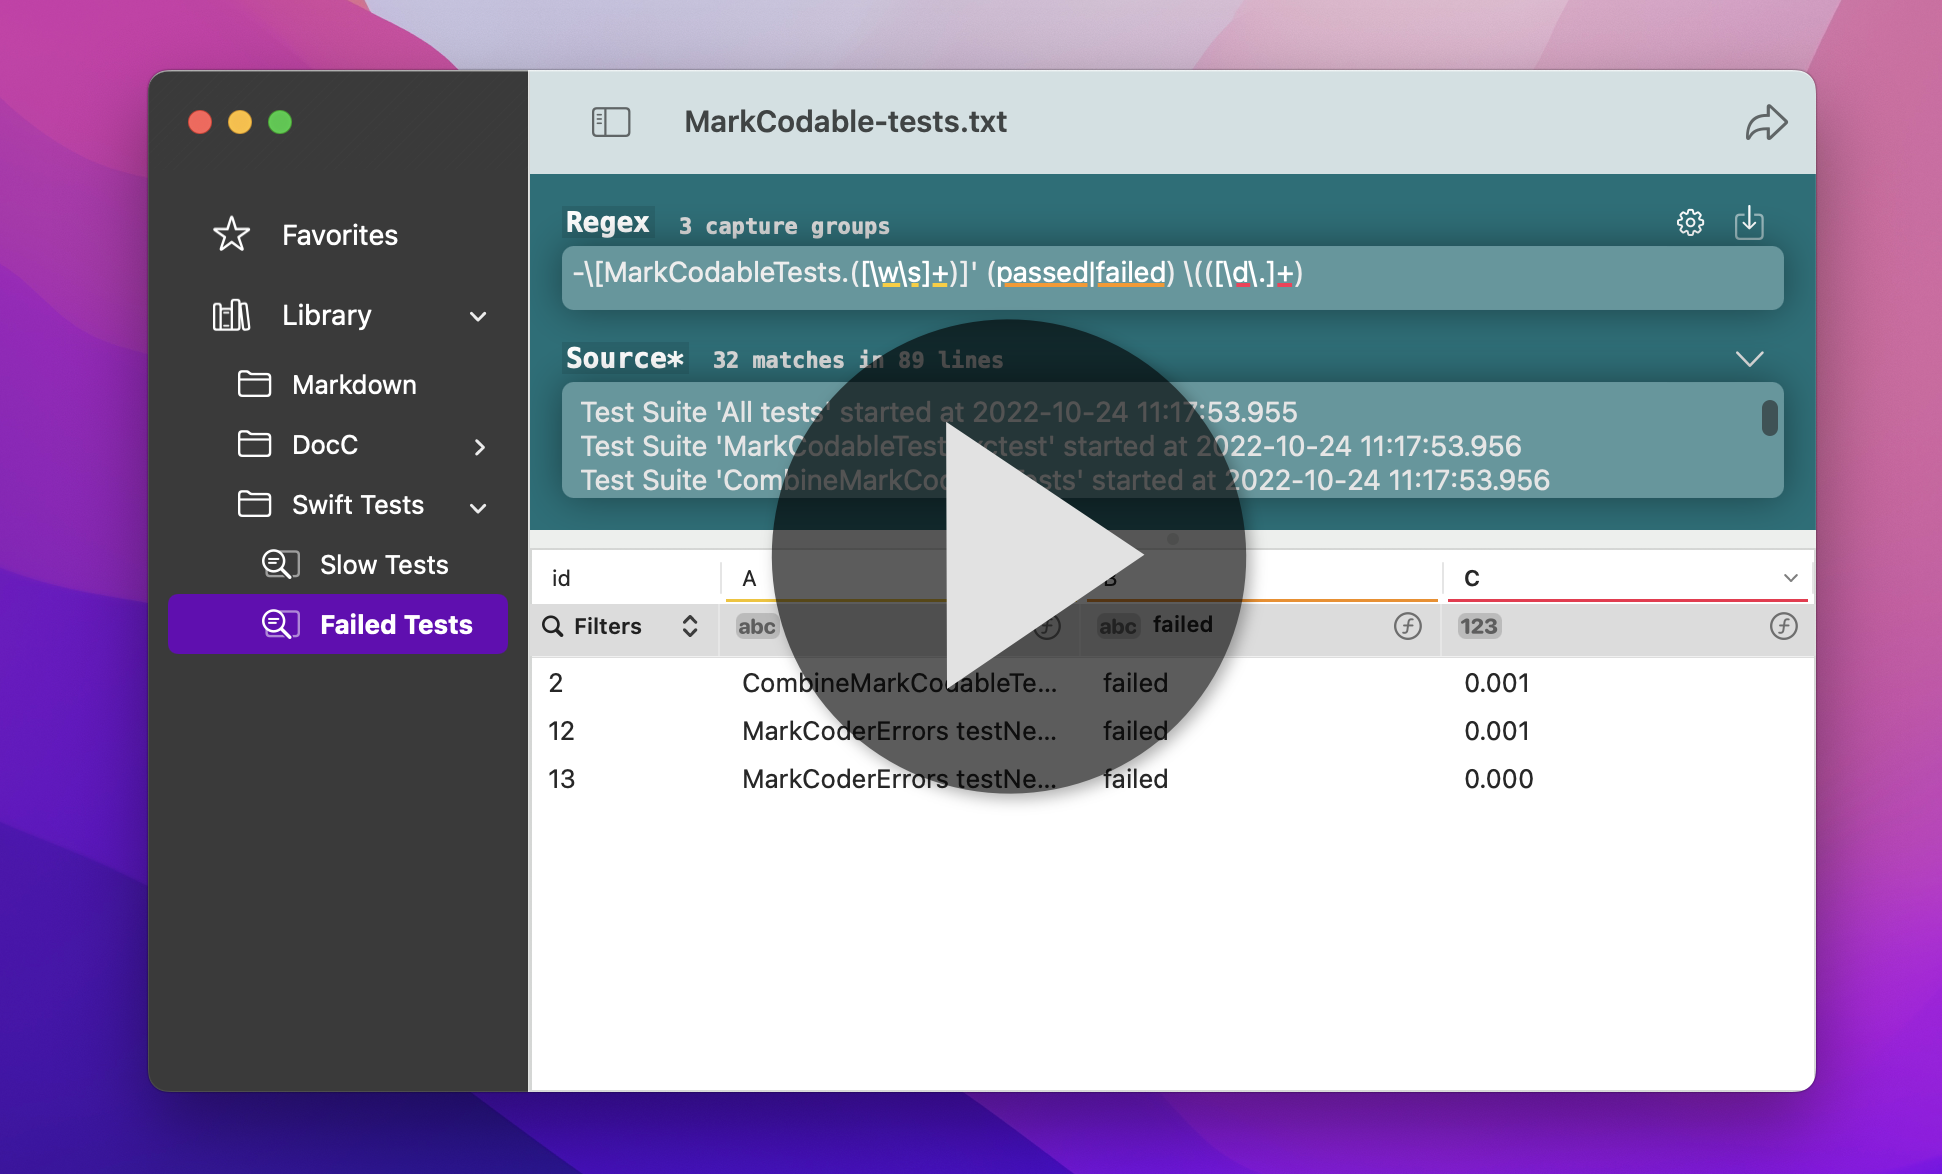Collapse the Swift Tests folder

(478, 507)
